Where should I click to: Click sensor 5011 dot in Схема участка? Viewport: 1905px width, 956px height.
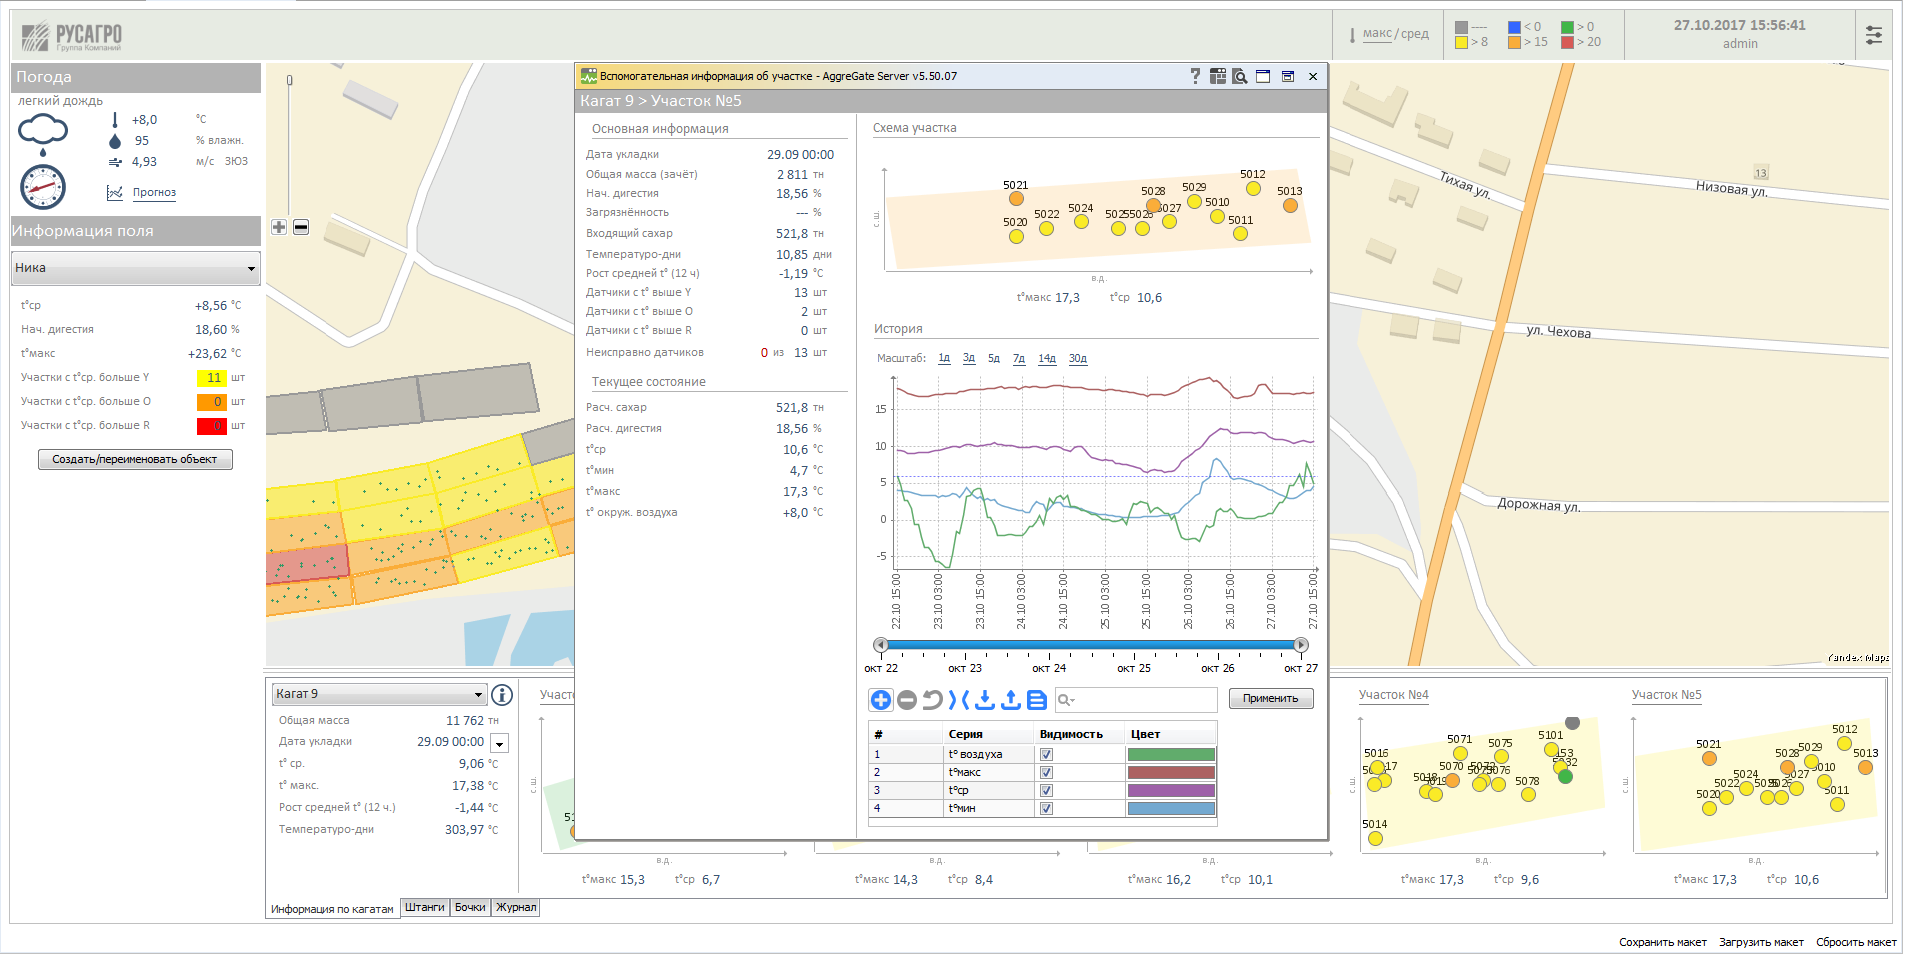pos(1240,234)
